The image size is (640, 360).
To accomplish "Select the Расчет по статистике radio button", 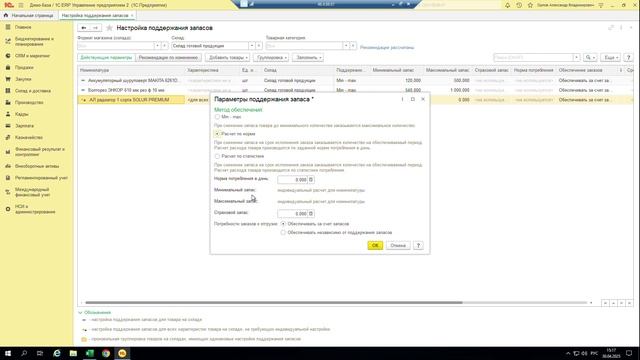I will (x=217, y=156).
